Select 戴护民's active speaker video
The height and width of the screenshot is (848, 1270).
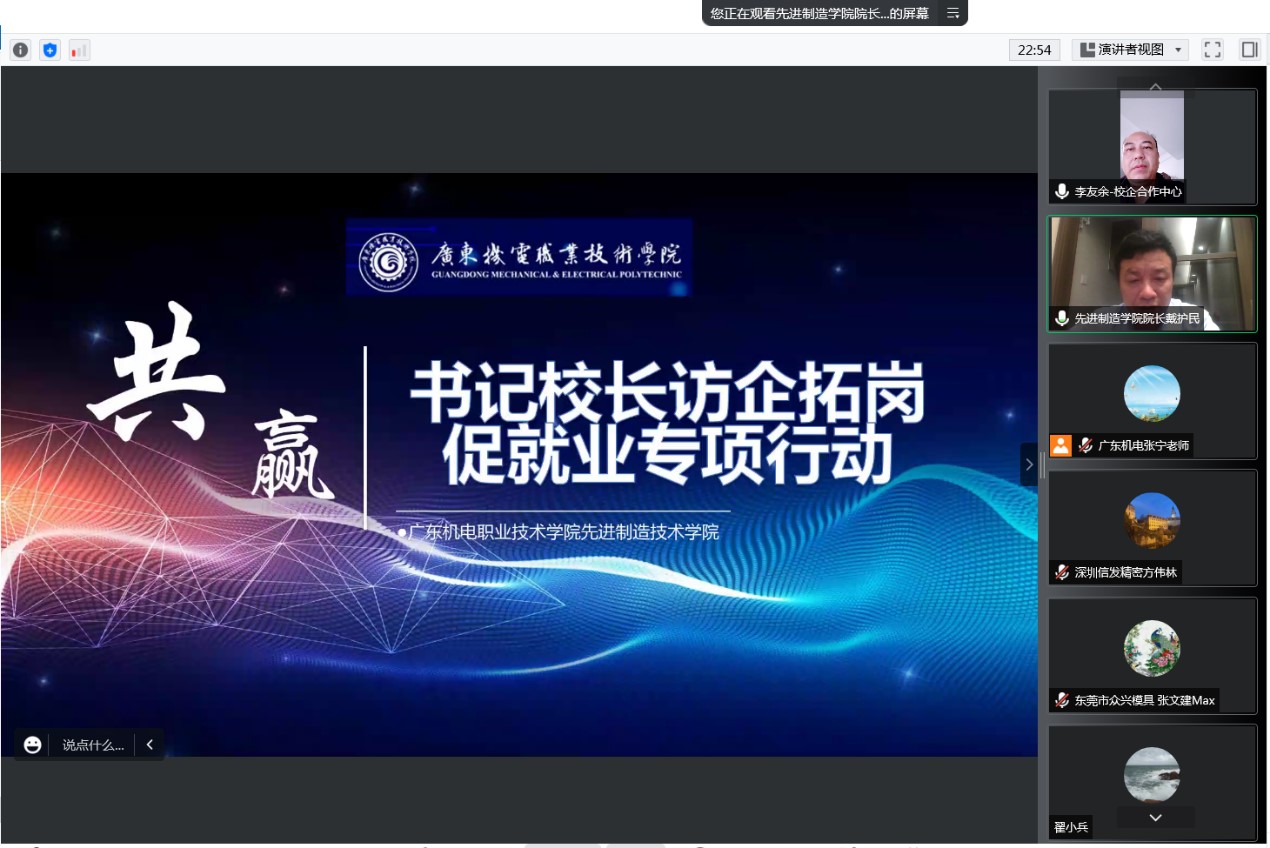(1152, 274)
